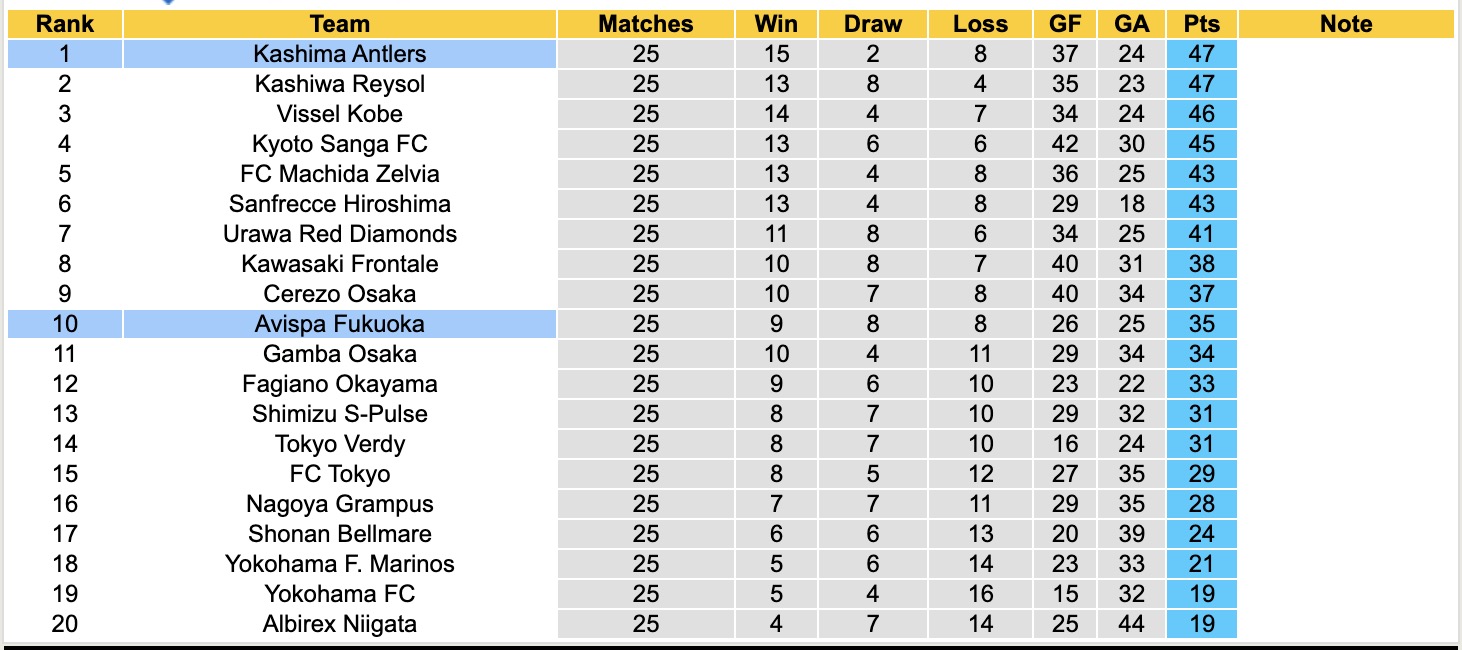Click the Rank column header
This screenshot has height=650, width=1462.
pos(65,24)
